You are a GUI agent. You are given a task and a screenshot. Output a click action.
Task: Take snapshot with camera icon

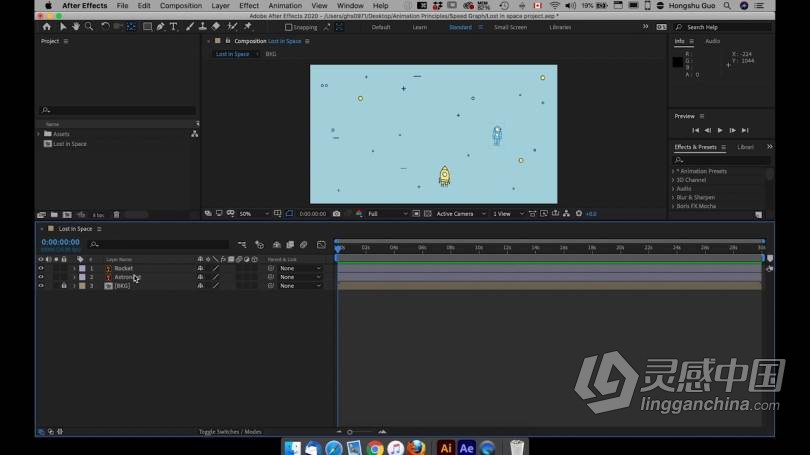[336, 214]
